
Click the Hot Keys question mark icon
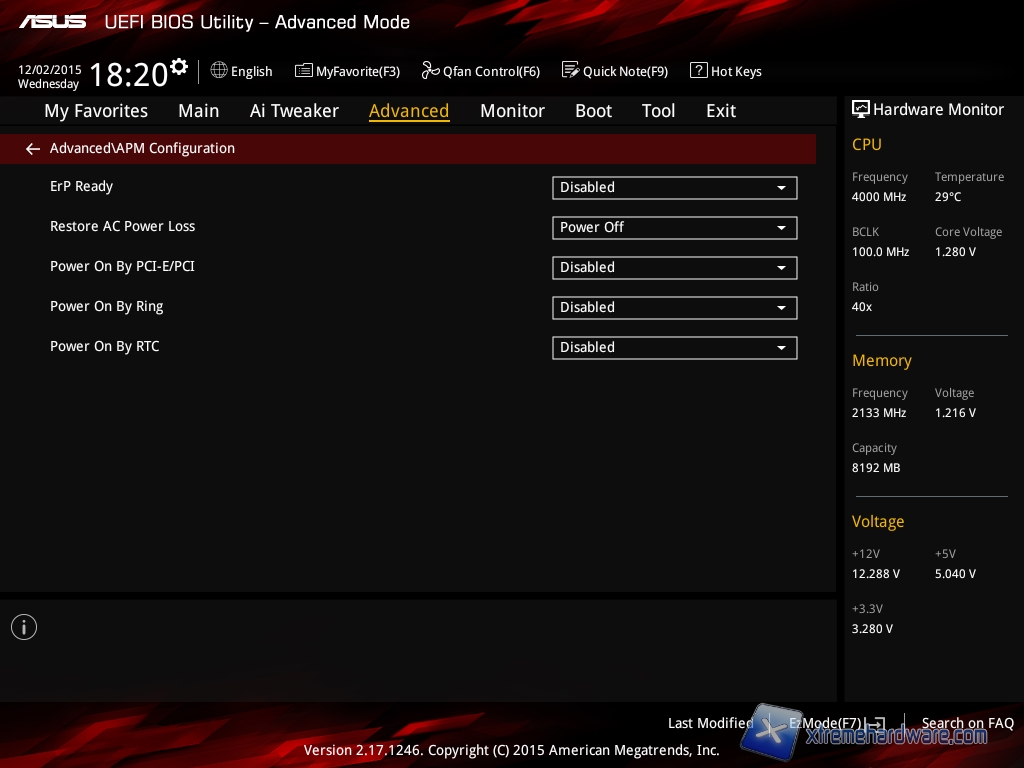tap(699, 71)
